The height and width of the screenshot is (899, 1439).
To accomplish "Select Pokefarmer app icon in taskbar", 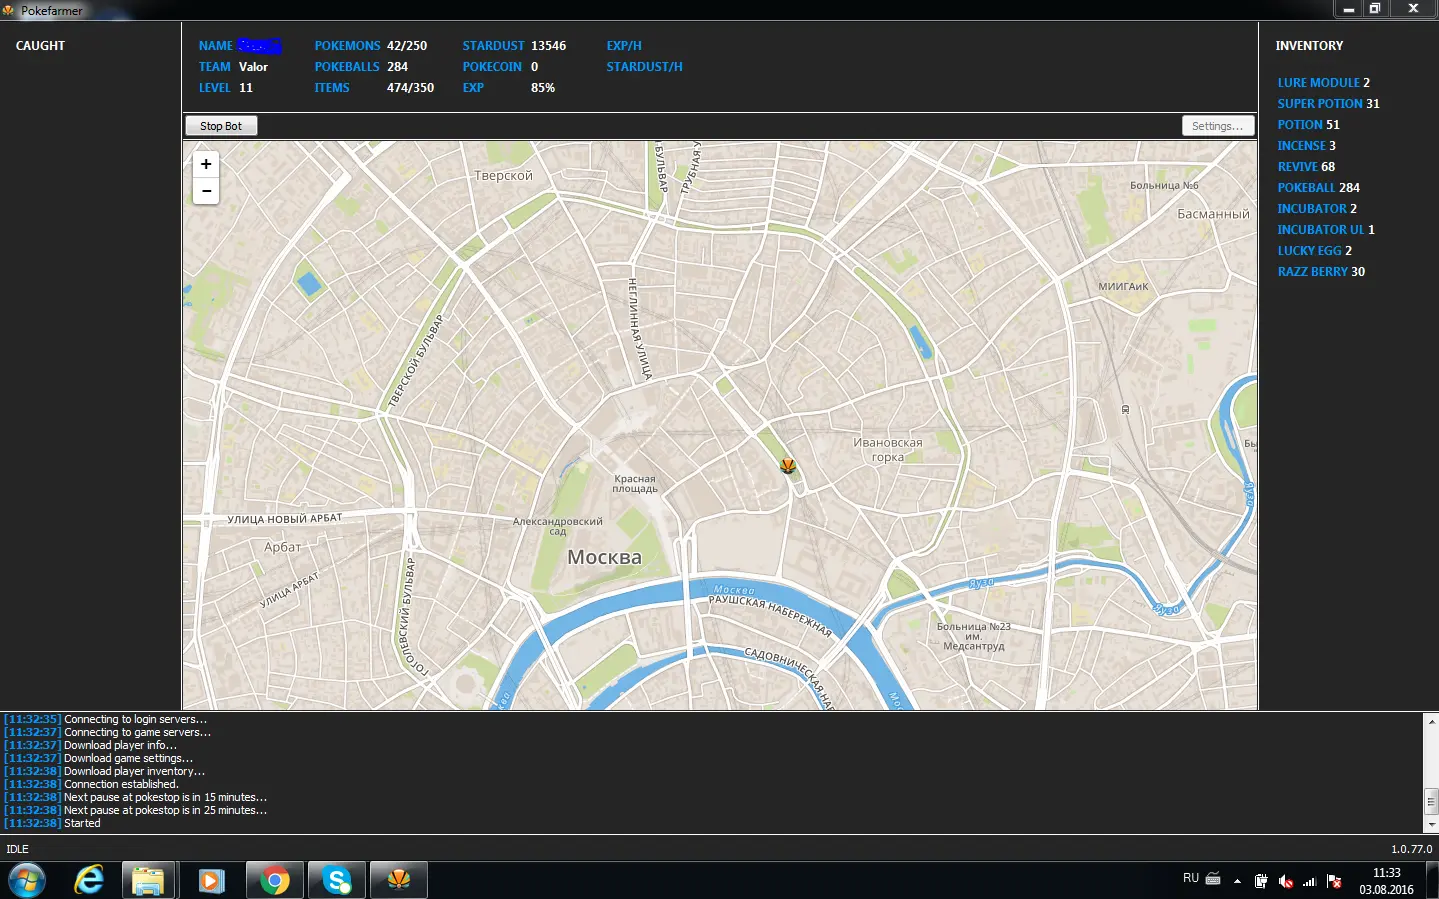I will point(399,880).
